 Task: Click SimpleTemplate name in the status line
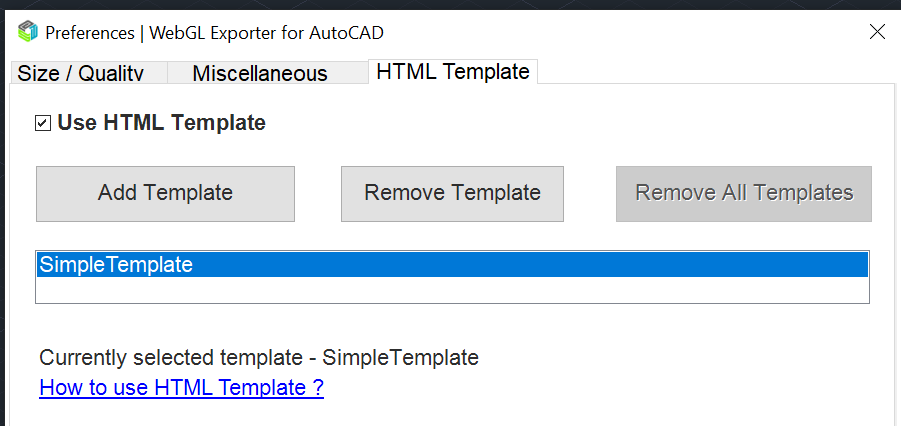point(400,358)
